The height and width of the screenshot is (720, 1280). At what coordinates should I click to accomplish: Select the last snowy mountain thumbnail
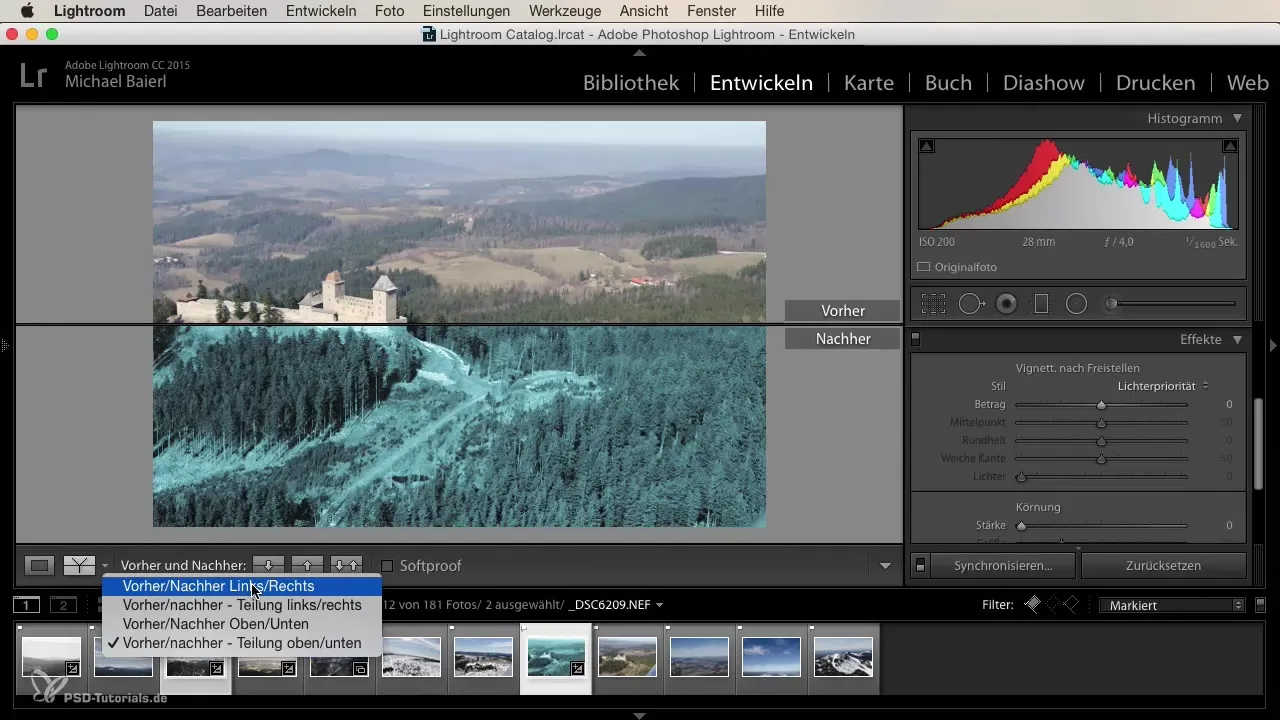(843, 657)
